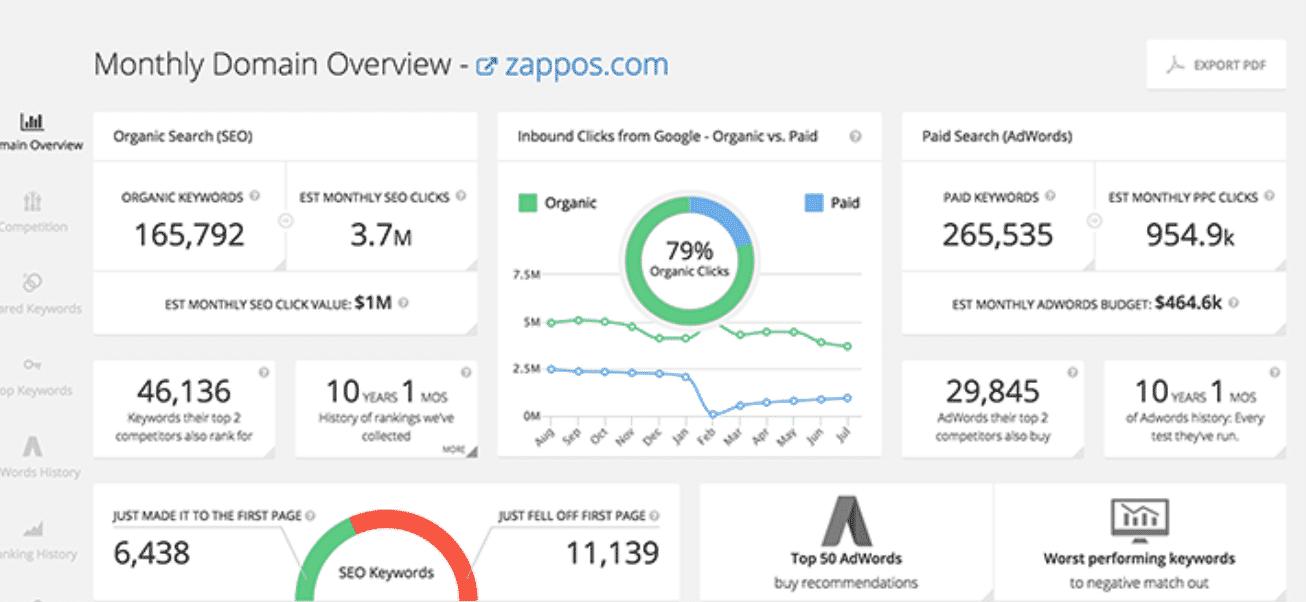The width and height of the screenshot is (1306, 602).
Task: Show help for Inbound Clicks from Google
Action: pyautogui.click(x=855, y=137)
